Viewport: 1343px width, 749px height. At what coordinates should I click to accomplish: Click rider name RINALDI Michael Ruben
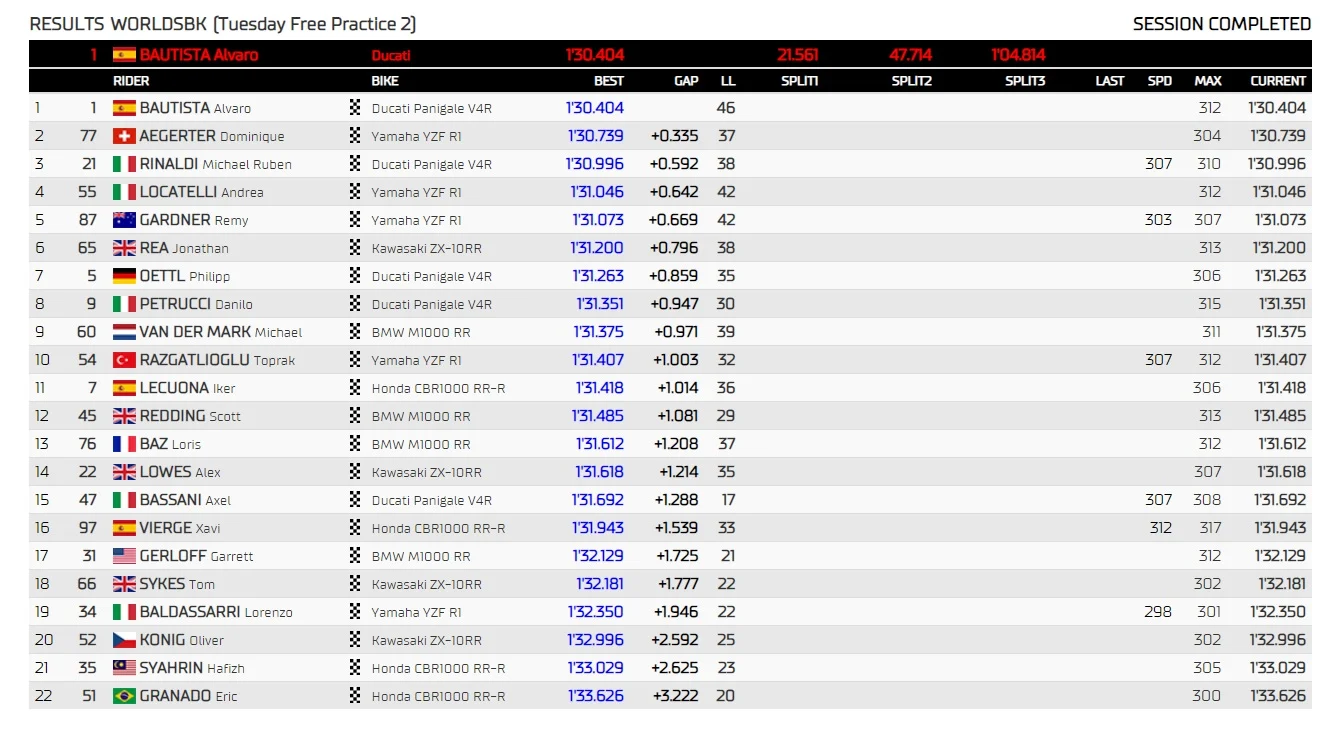[215, 164]
